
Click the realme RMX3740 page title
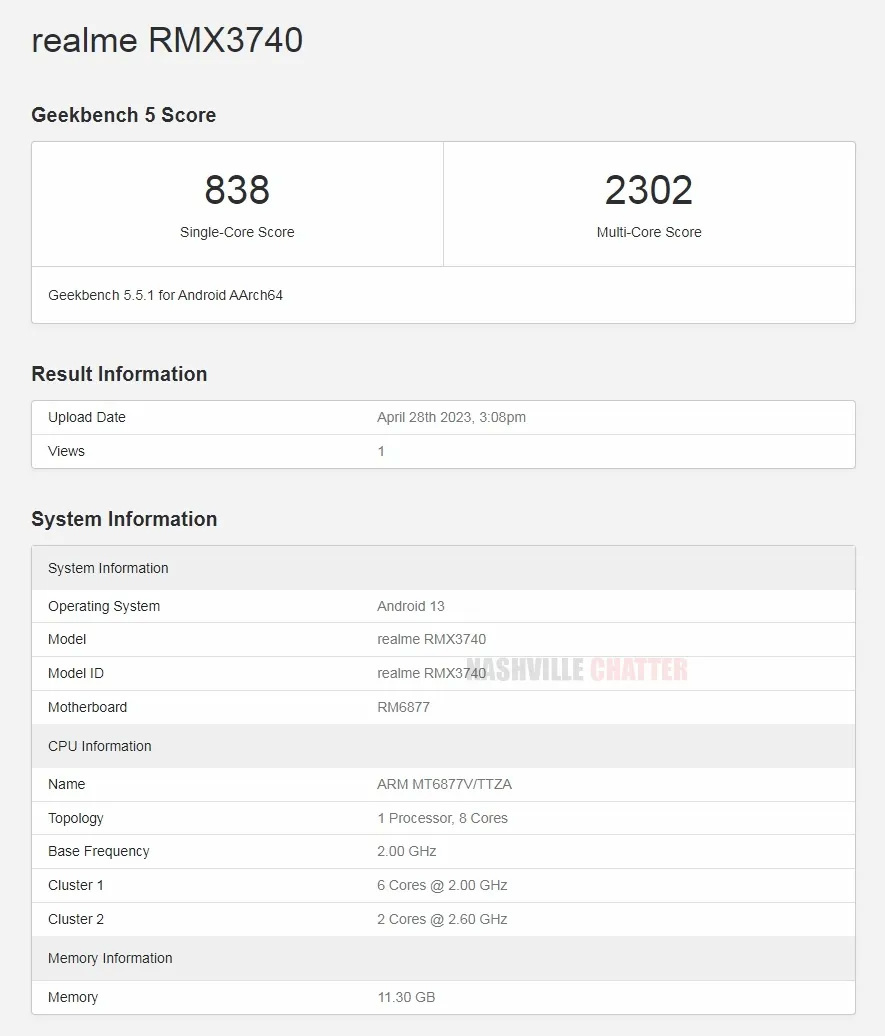click(x=167, y=41)
